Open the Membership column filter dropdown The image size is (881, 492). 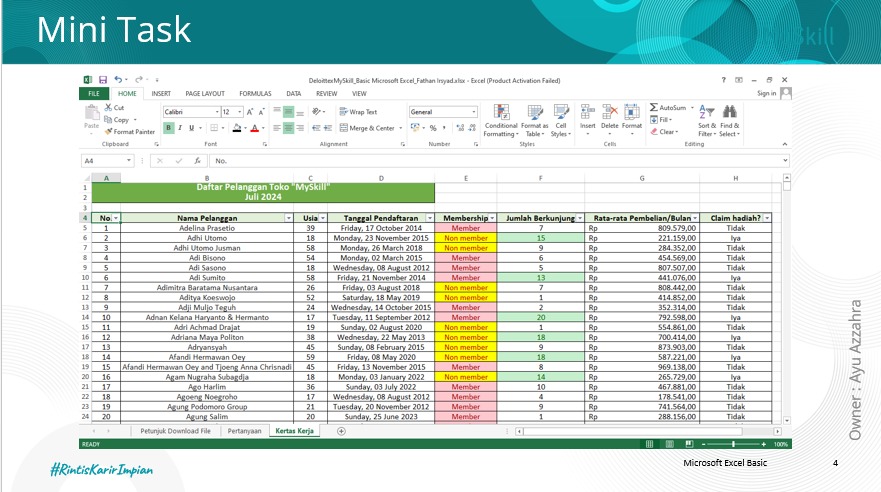click(492, 218)
